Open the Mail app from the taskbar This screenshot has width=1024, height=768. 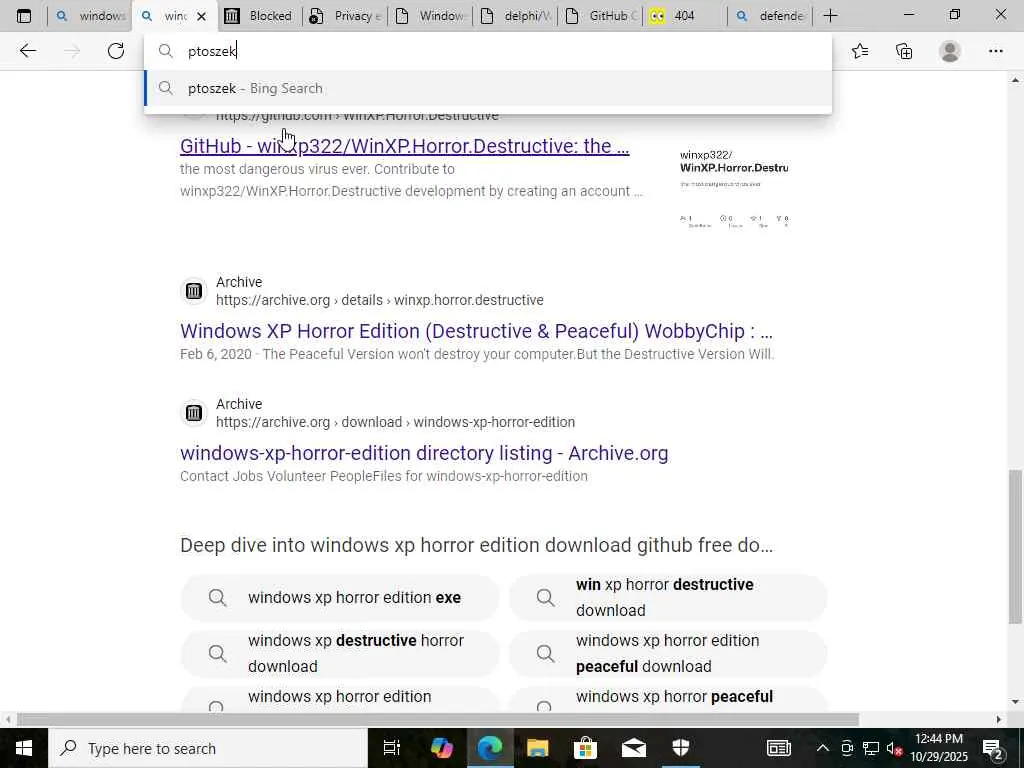click(x=633, y=748)
